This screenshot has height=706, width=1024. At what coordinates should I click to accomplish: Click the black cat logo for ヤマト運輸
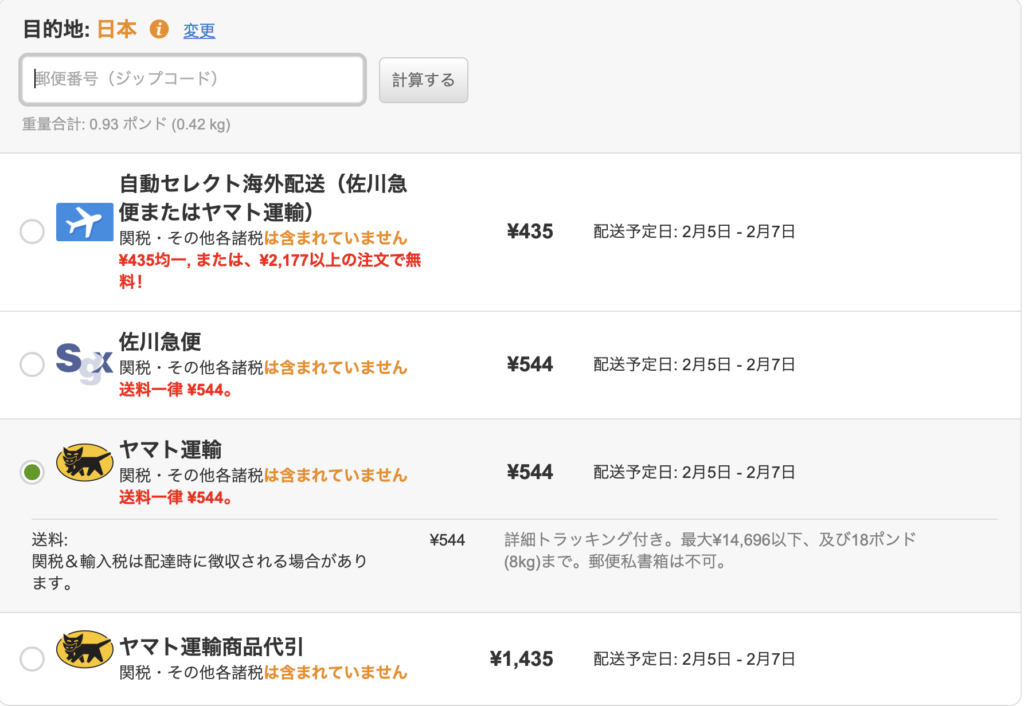[84, 462]
